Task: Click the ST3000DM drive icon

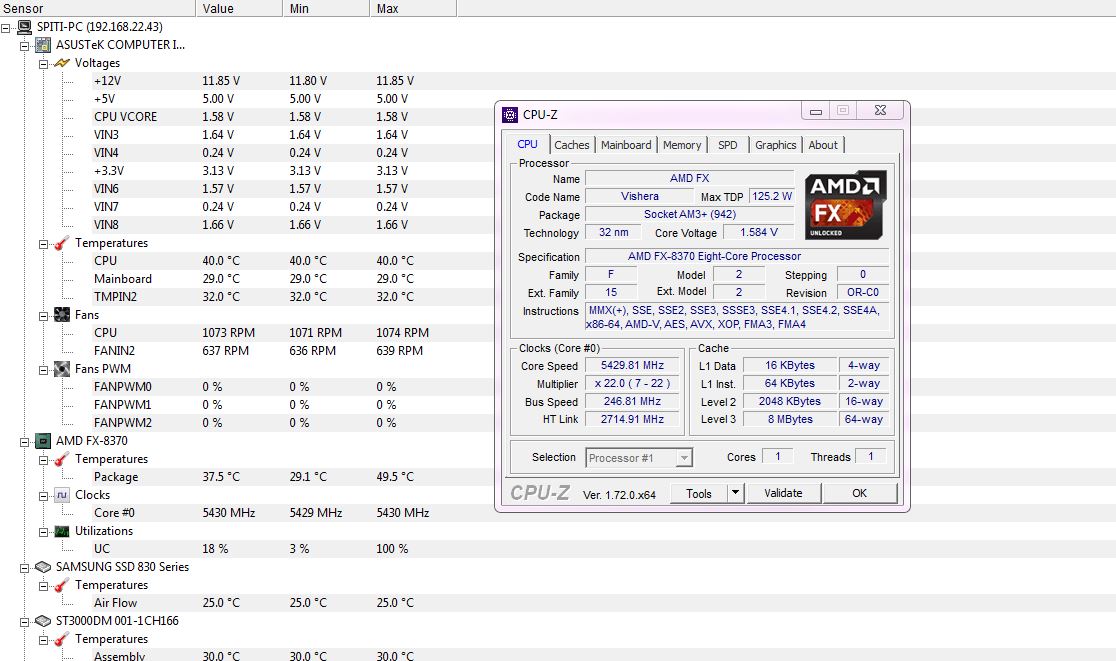Action: [x=43, y=621]
